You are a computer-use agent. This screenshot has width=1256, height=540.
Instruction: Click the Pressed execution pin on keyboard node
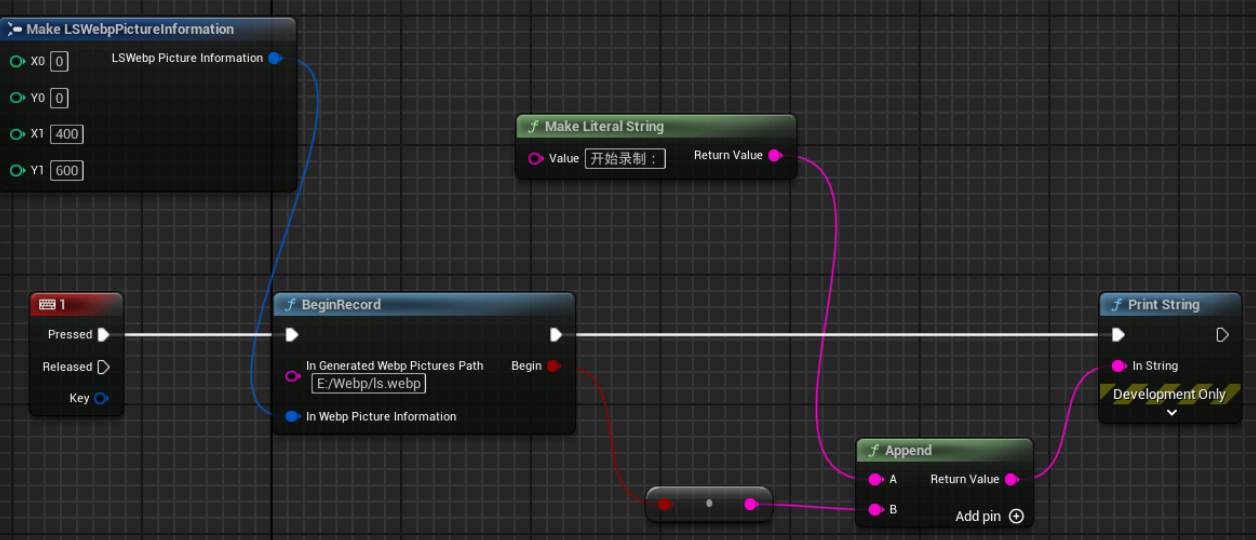(x=103, y=335)
